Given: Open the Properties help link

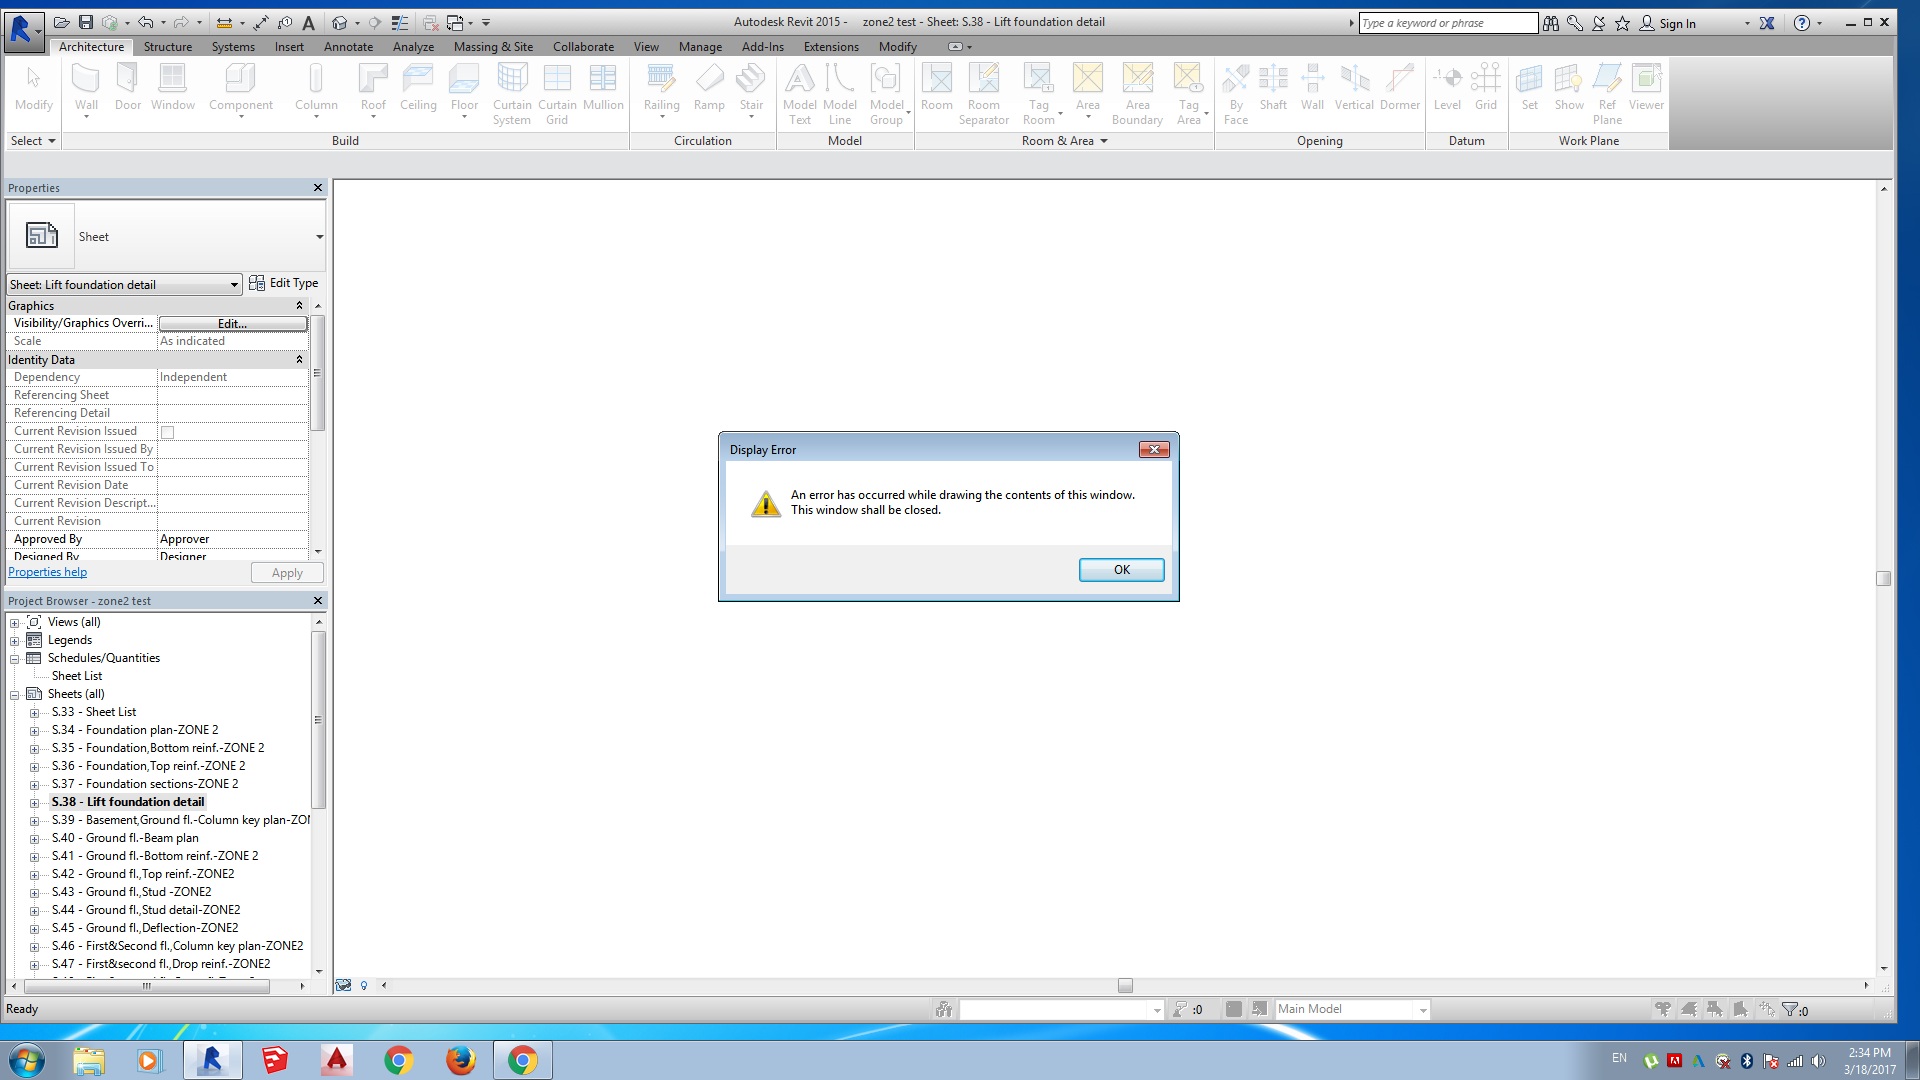Looking at the screenshot, I should point(47,572).
